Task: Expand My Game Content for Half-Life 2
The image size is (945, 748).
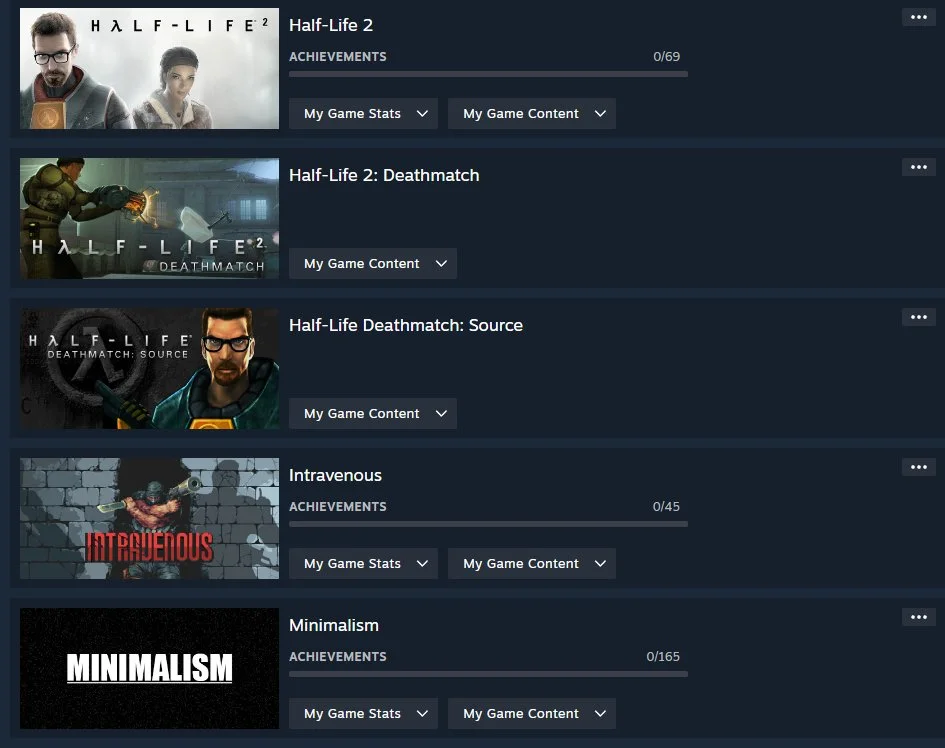Action: [532, 113]
